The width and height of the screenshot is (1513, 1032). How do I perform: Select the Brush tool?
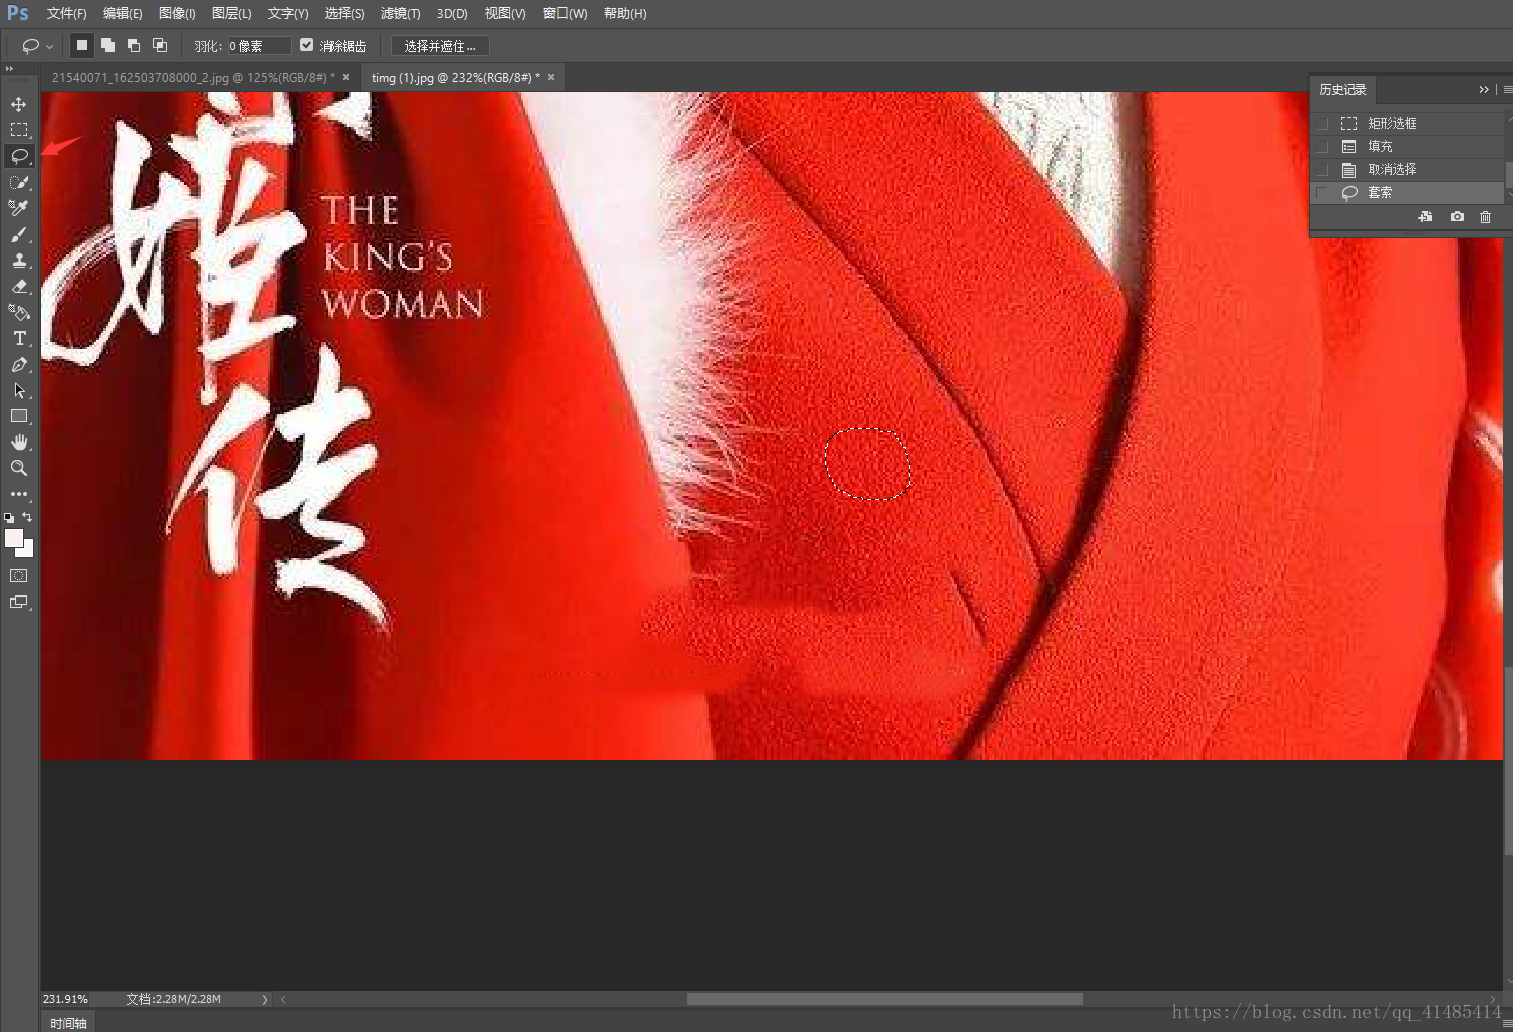(19, 234)
